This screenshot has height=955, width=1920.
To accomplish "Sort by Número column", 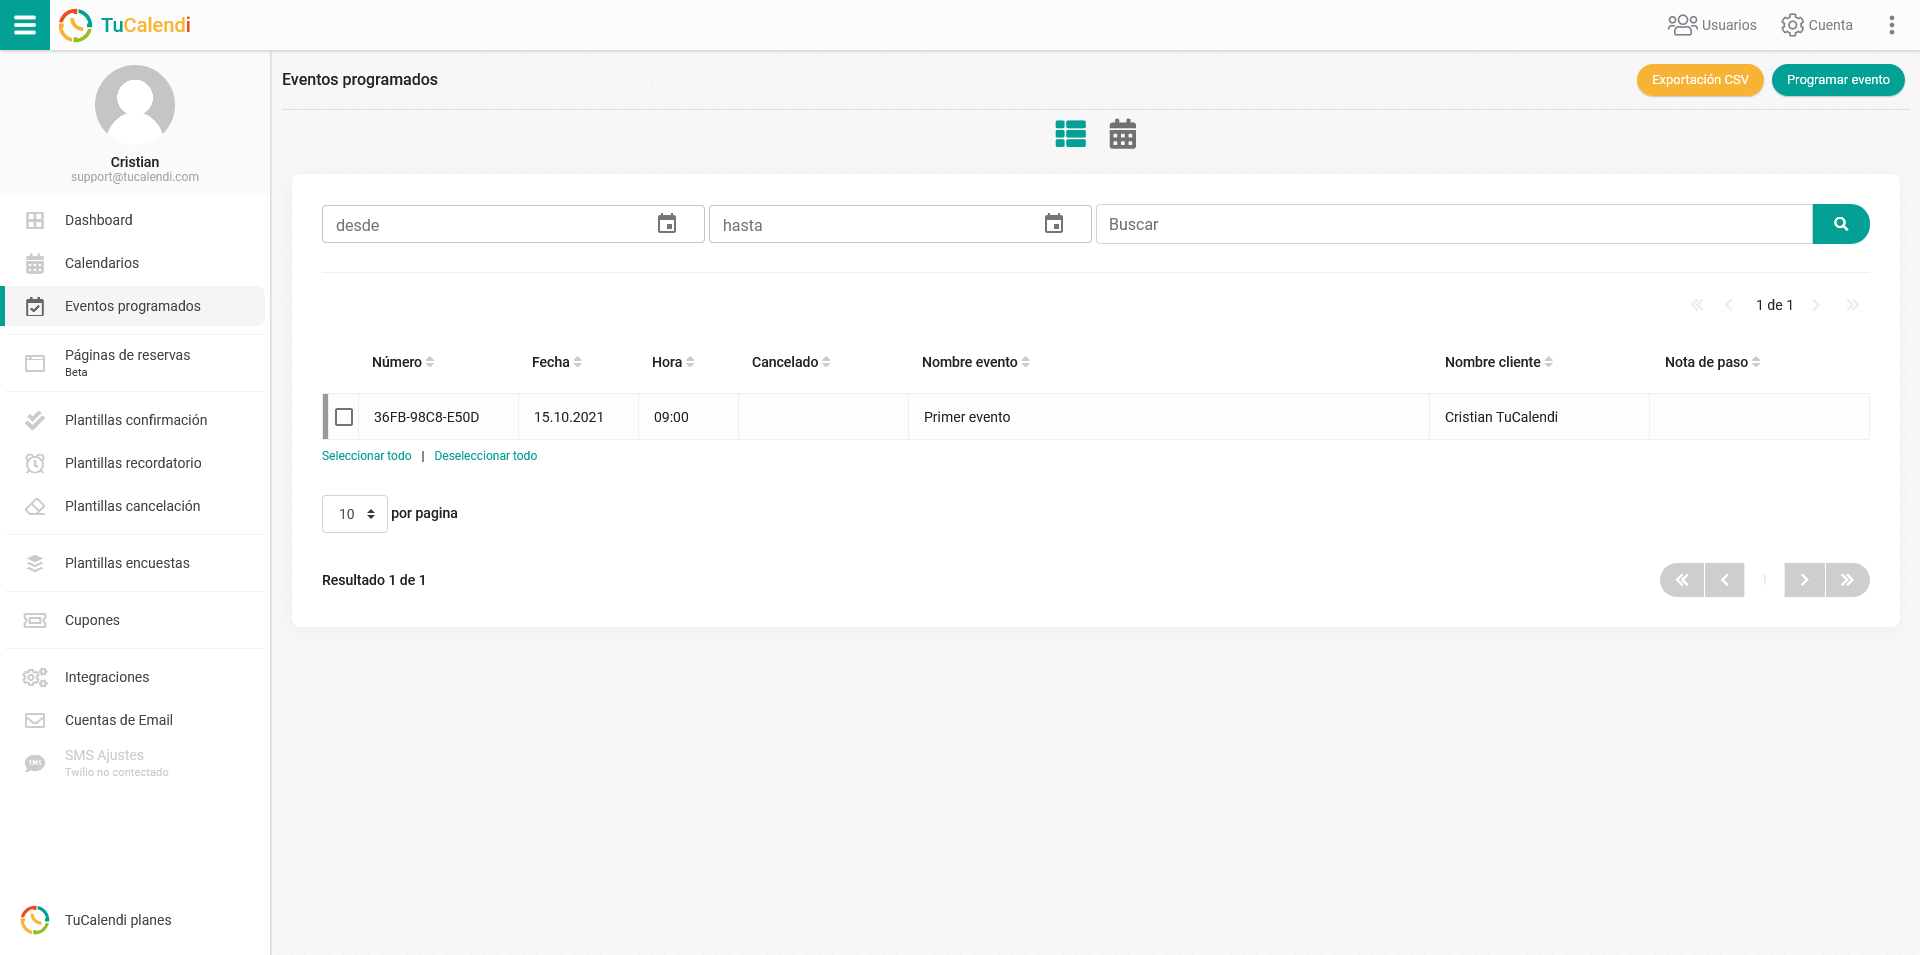I will [403, 362].
